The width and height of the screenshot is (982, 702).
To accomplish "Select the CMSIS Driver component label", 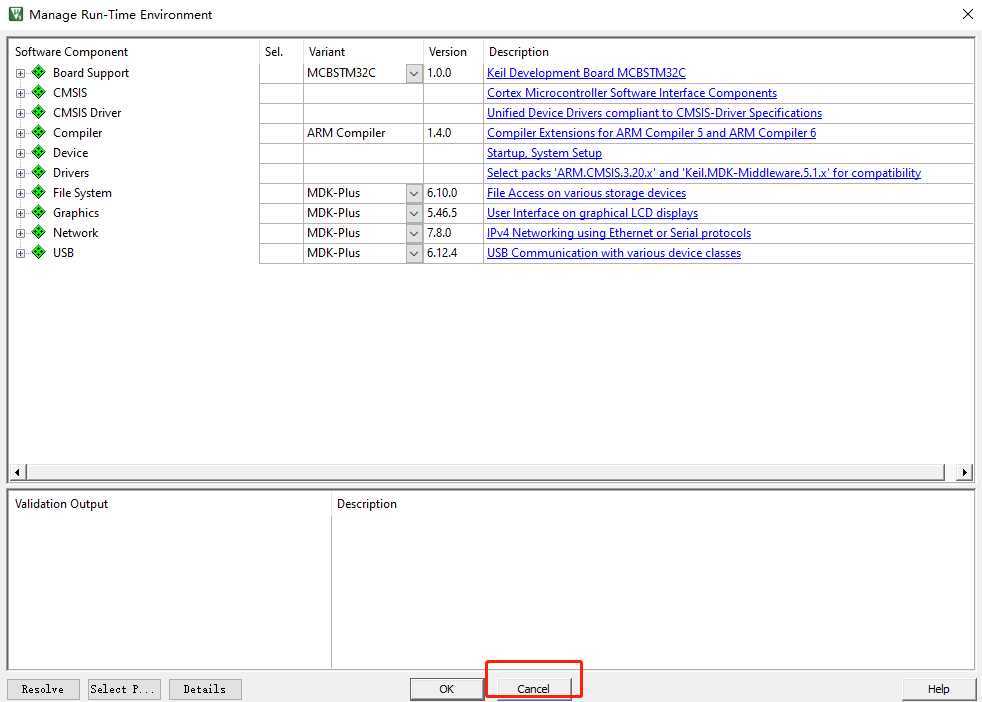I will click(87, 113).
